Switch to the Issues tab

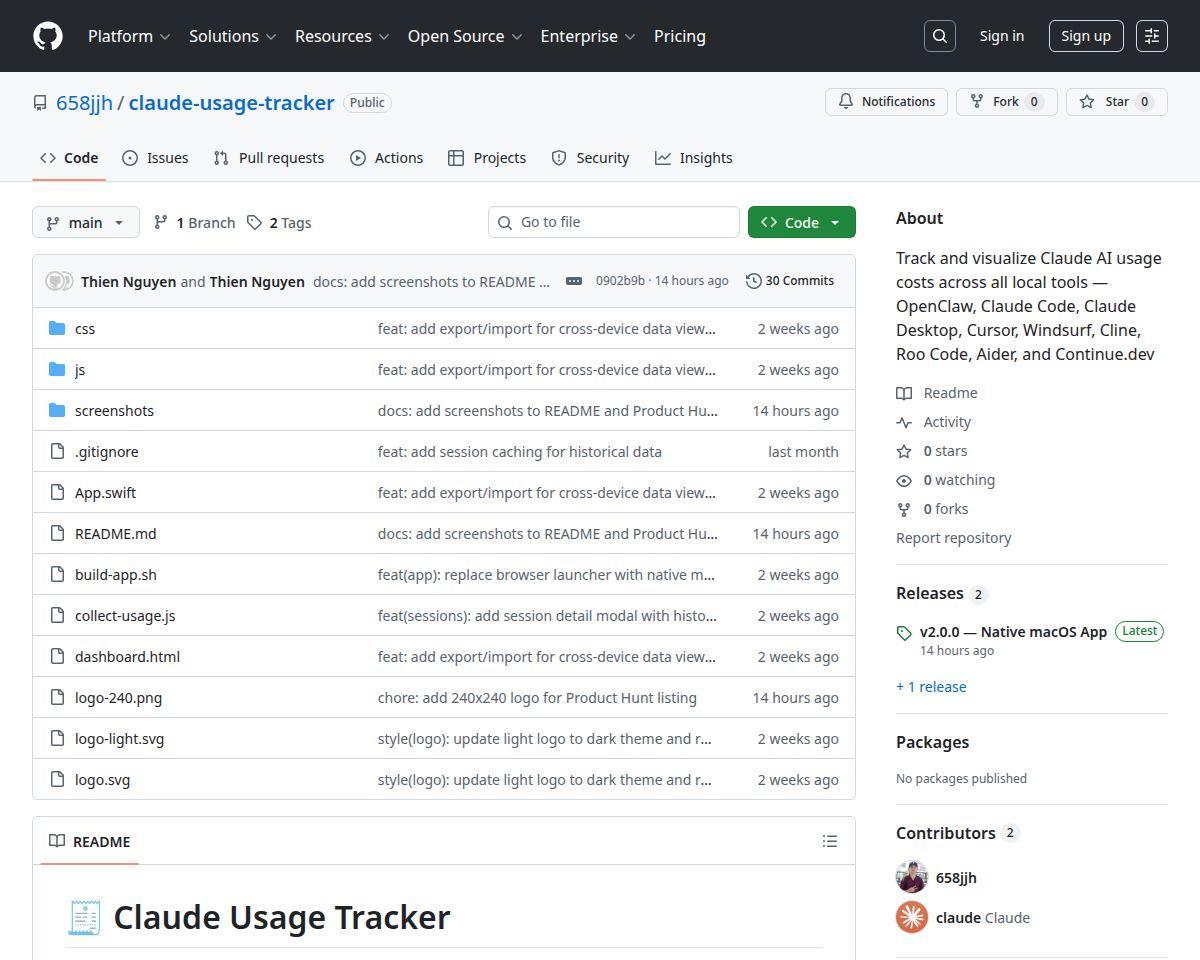coord(155,158)
